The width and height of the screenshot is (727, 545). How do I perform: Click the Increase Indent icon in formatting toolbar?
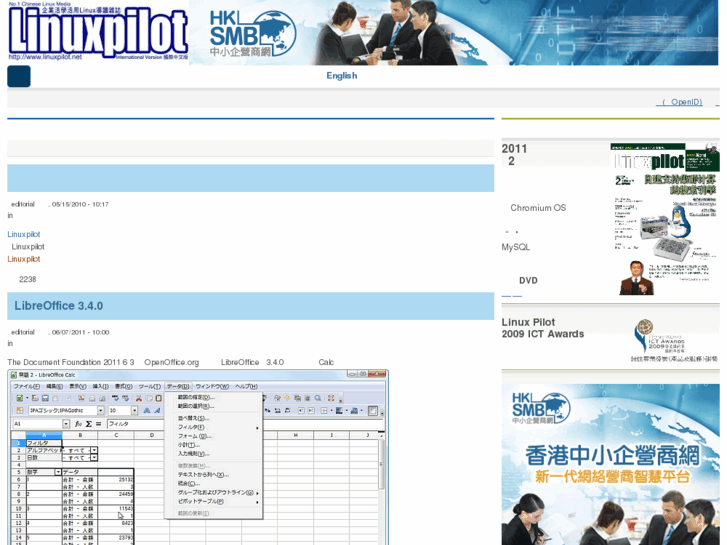311,410
